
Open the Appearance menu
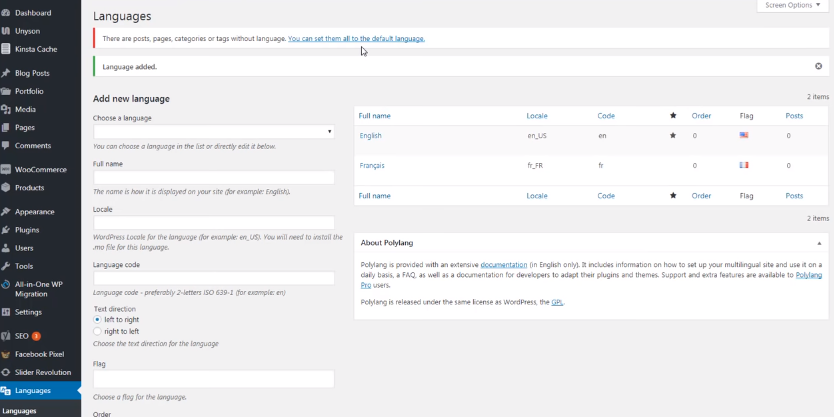[35, 211]
